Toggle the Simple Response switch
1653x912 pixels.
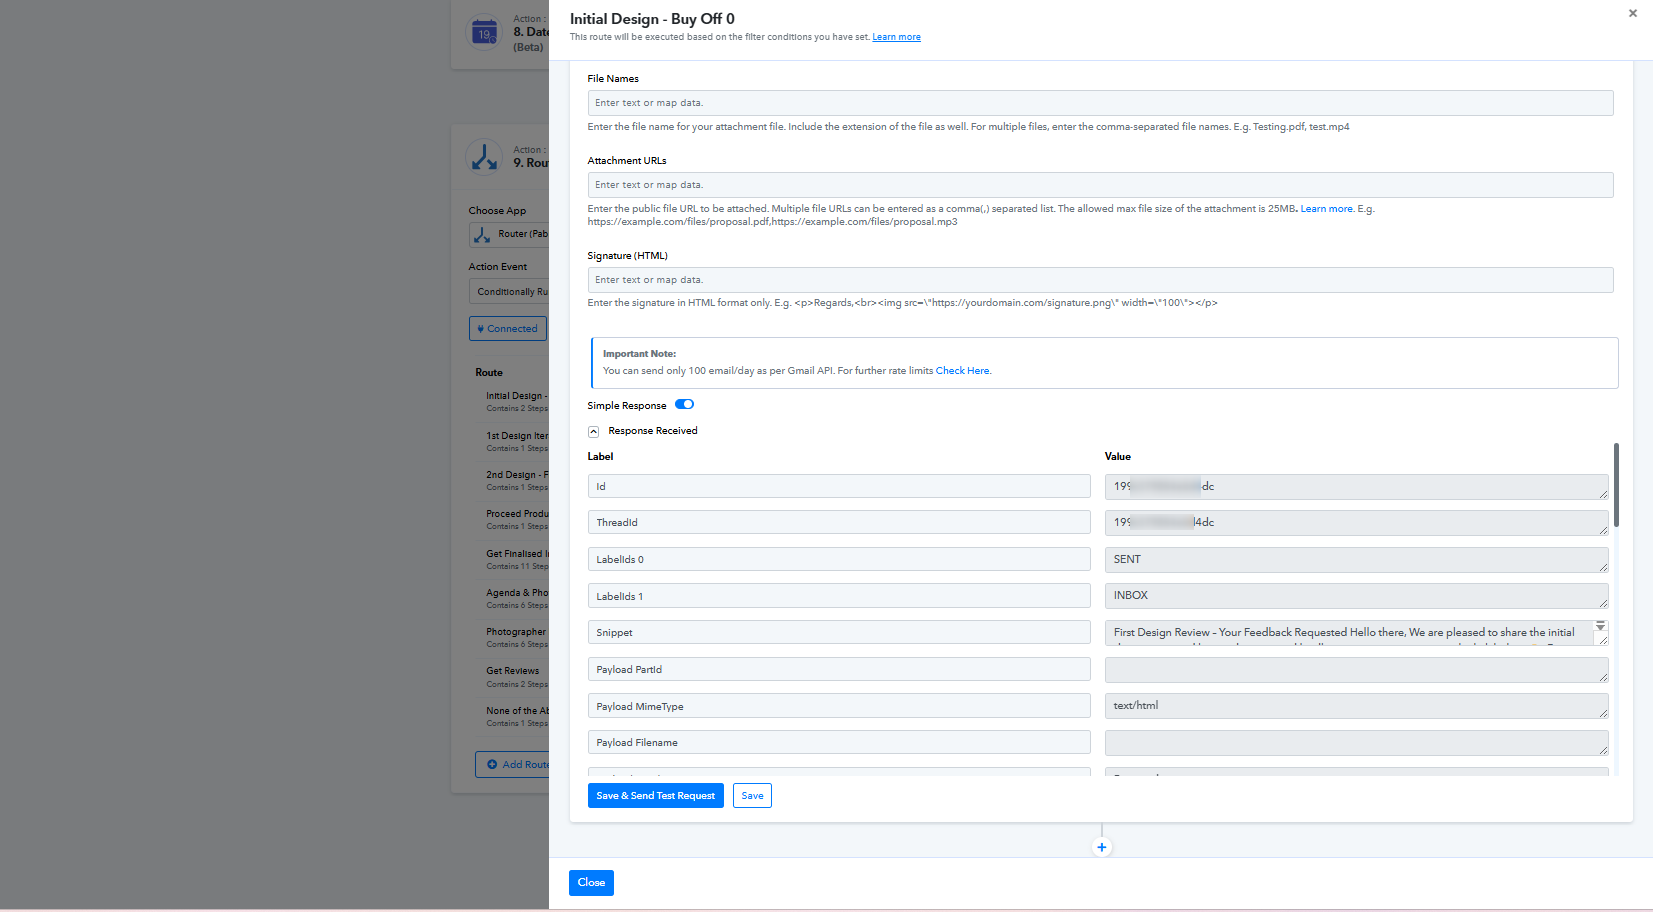point(684,405)
